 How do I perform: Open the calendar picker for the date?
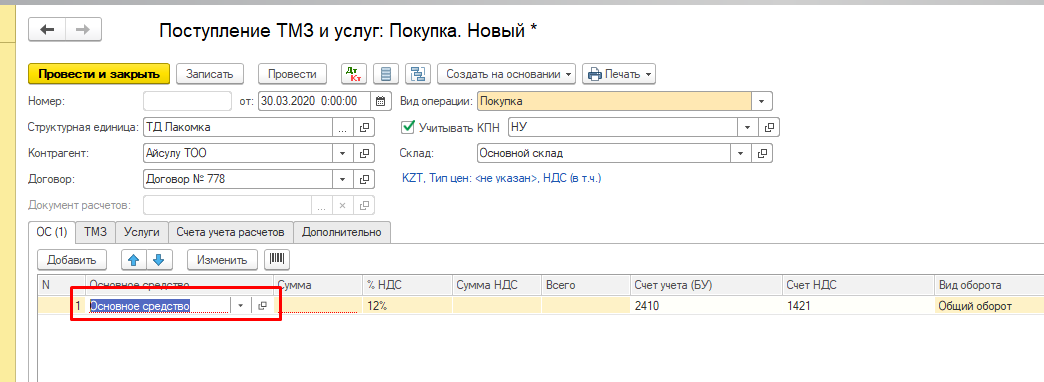click(381, 102)
